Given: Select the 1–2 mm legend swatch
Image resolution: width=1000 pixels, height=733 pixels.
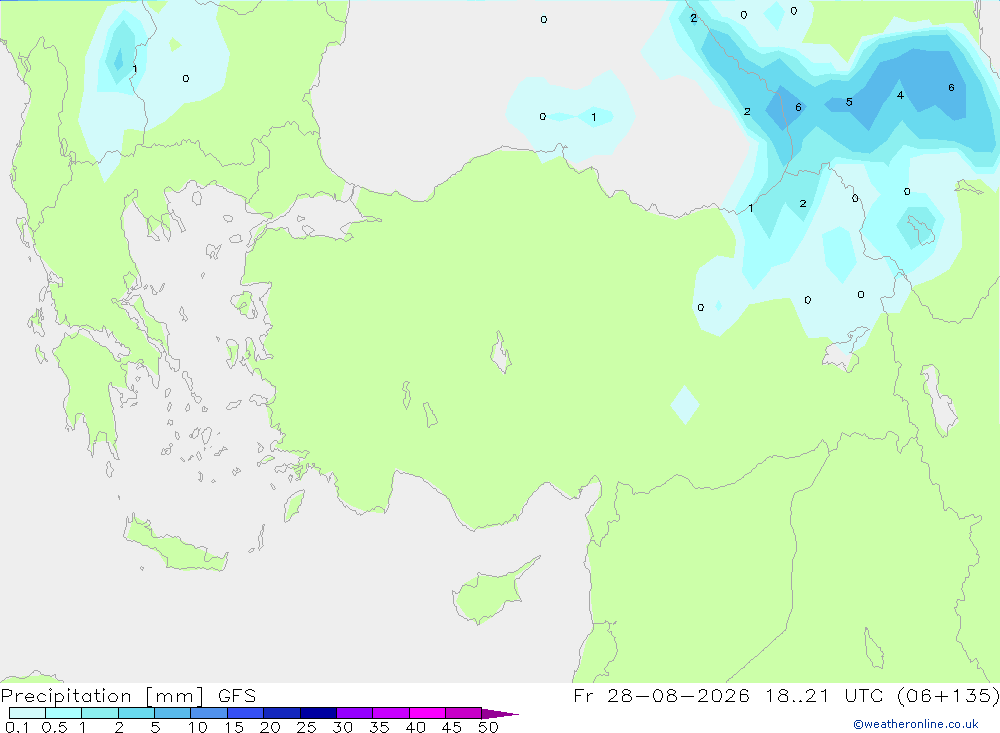Looking at the screenshot, I should pos(100,713).
